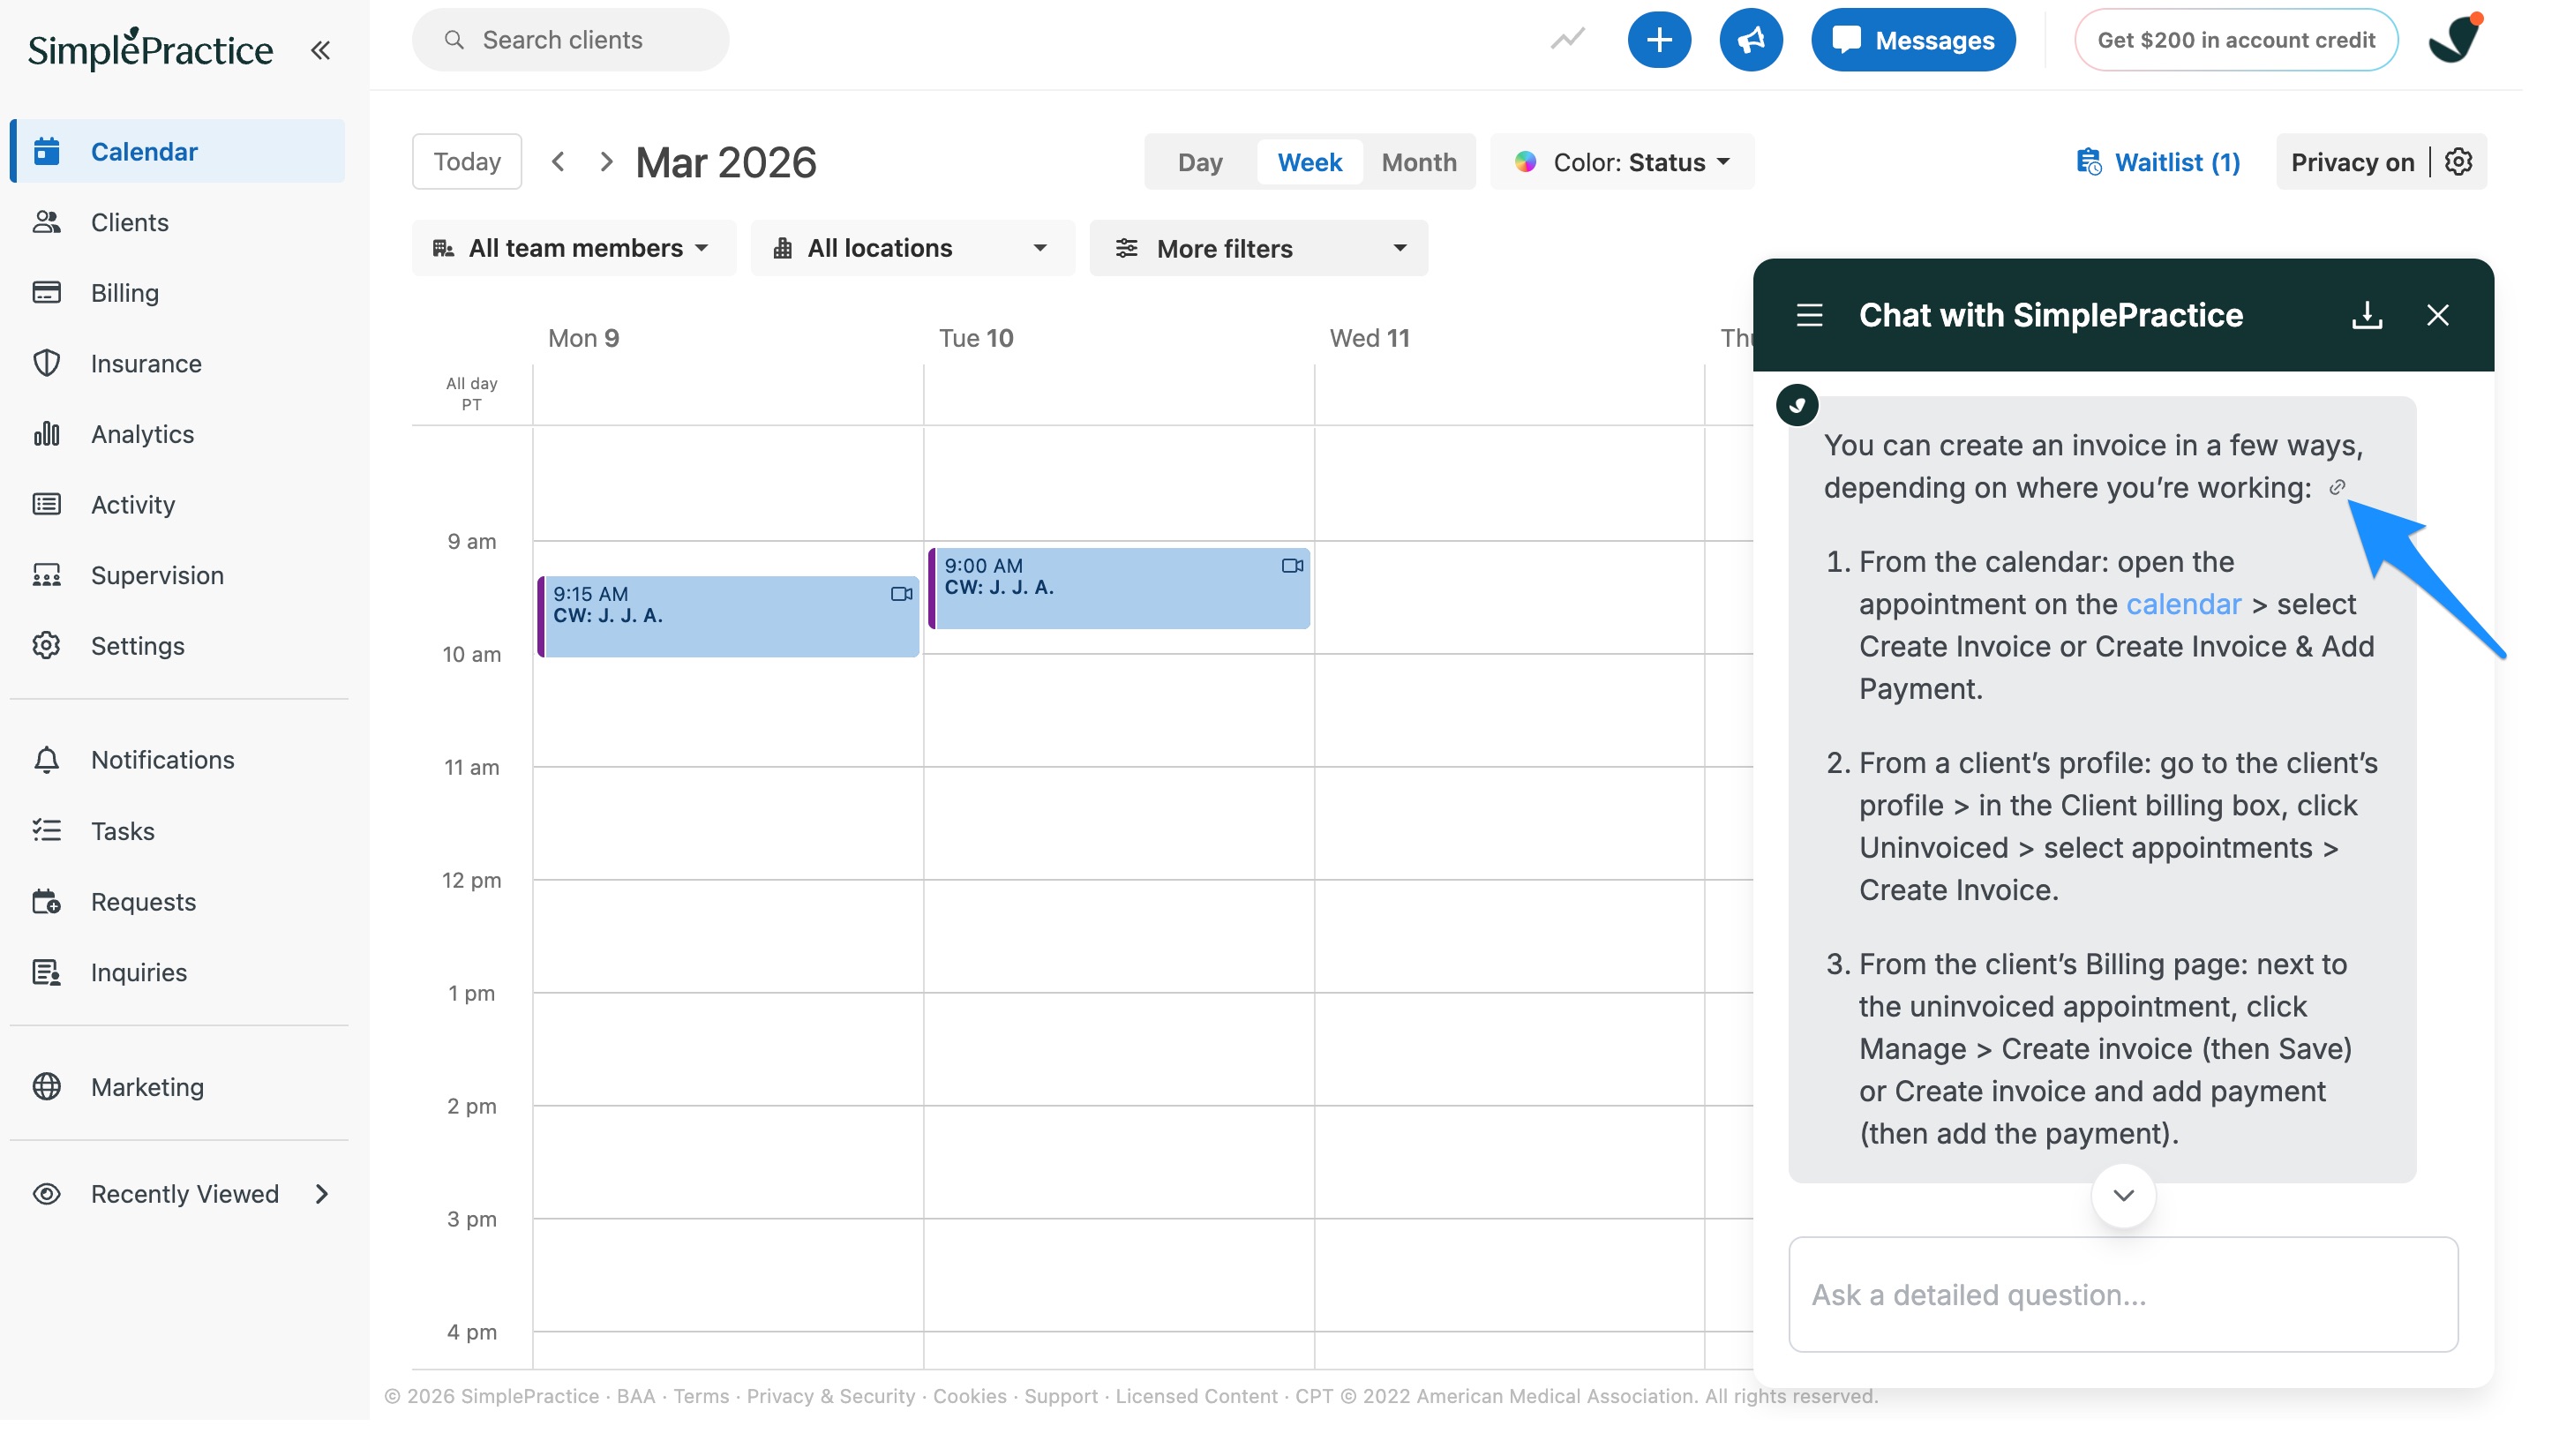Switch to Month view

pos(1419,162)
